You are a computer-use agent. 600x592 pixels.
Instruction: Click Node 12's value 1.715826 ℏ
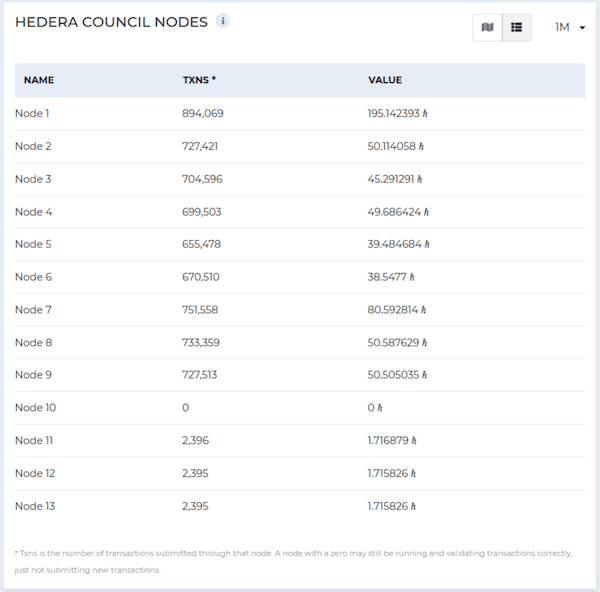392,474
